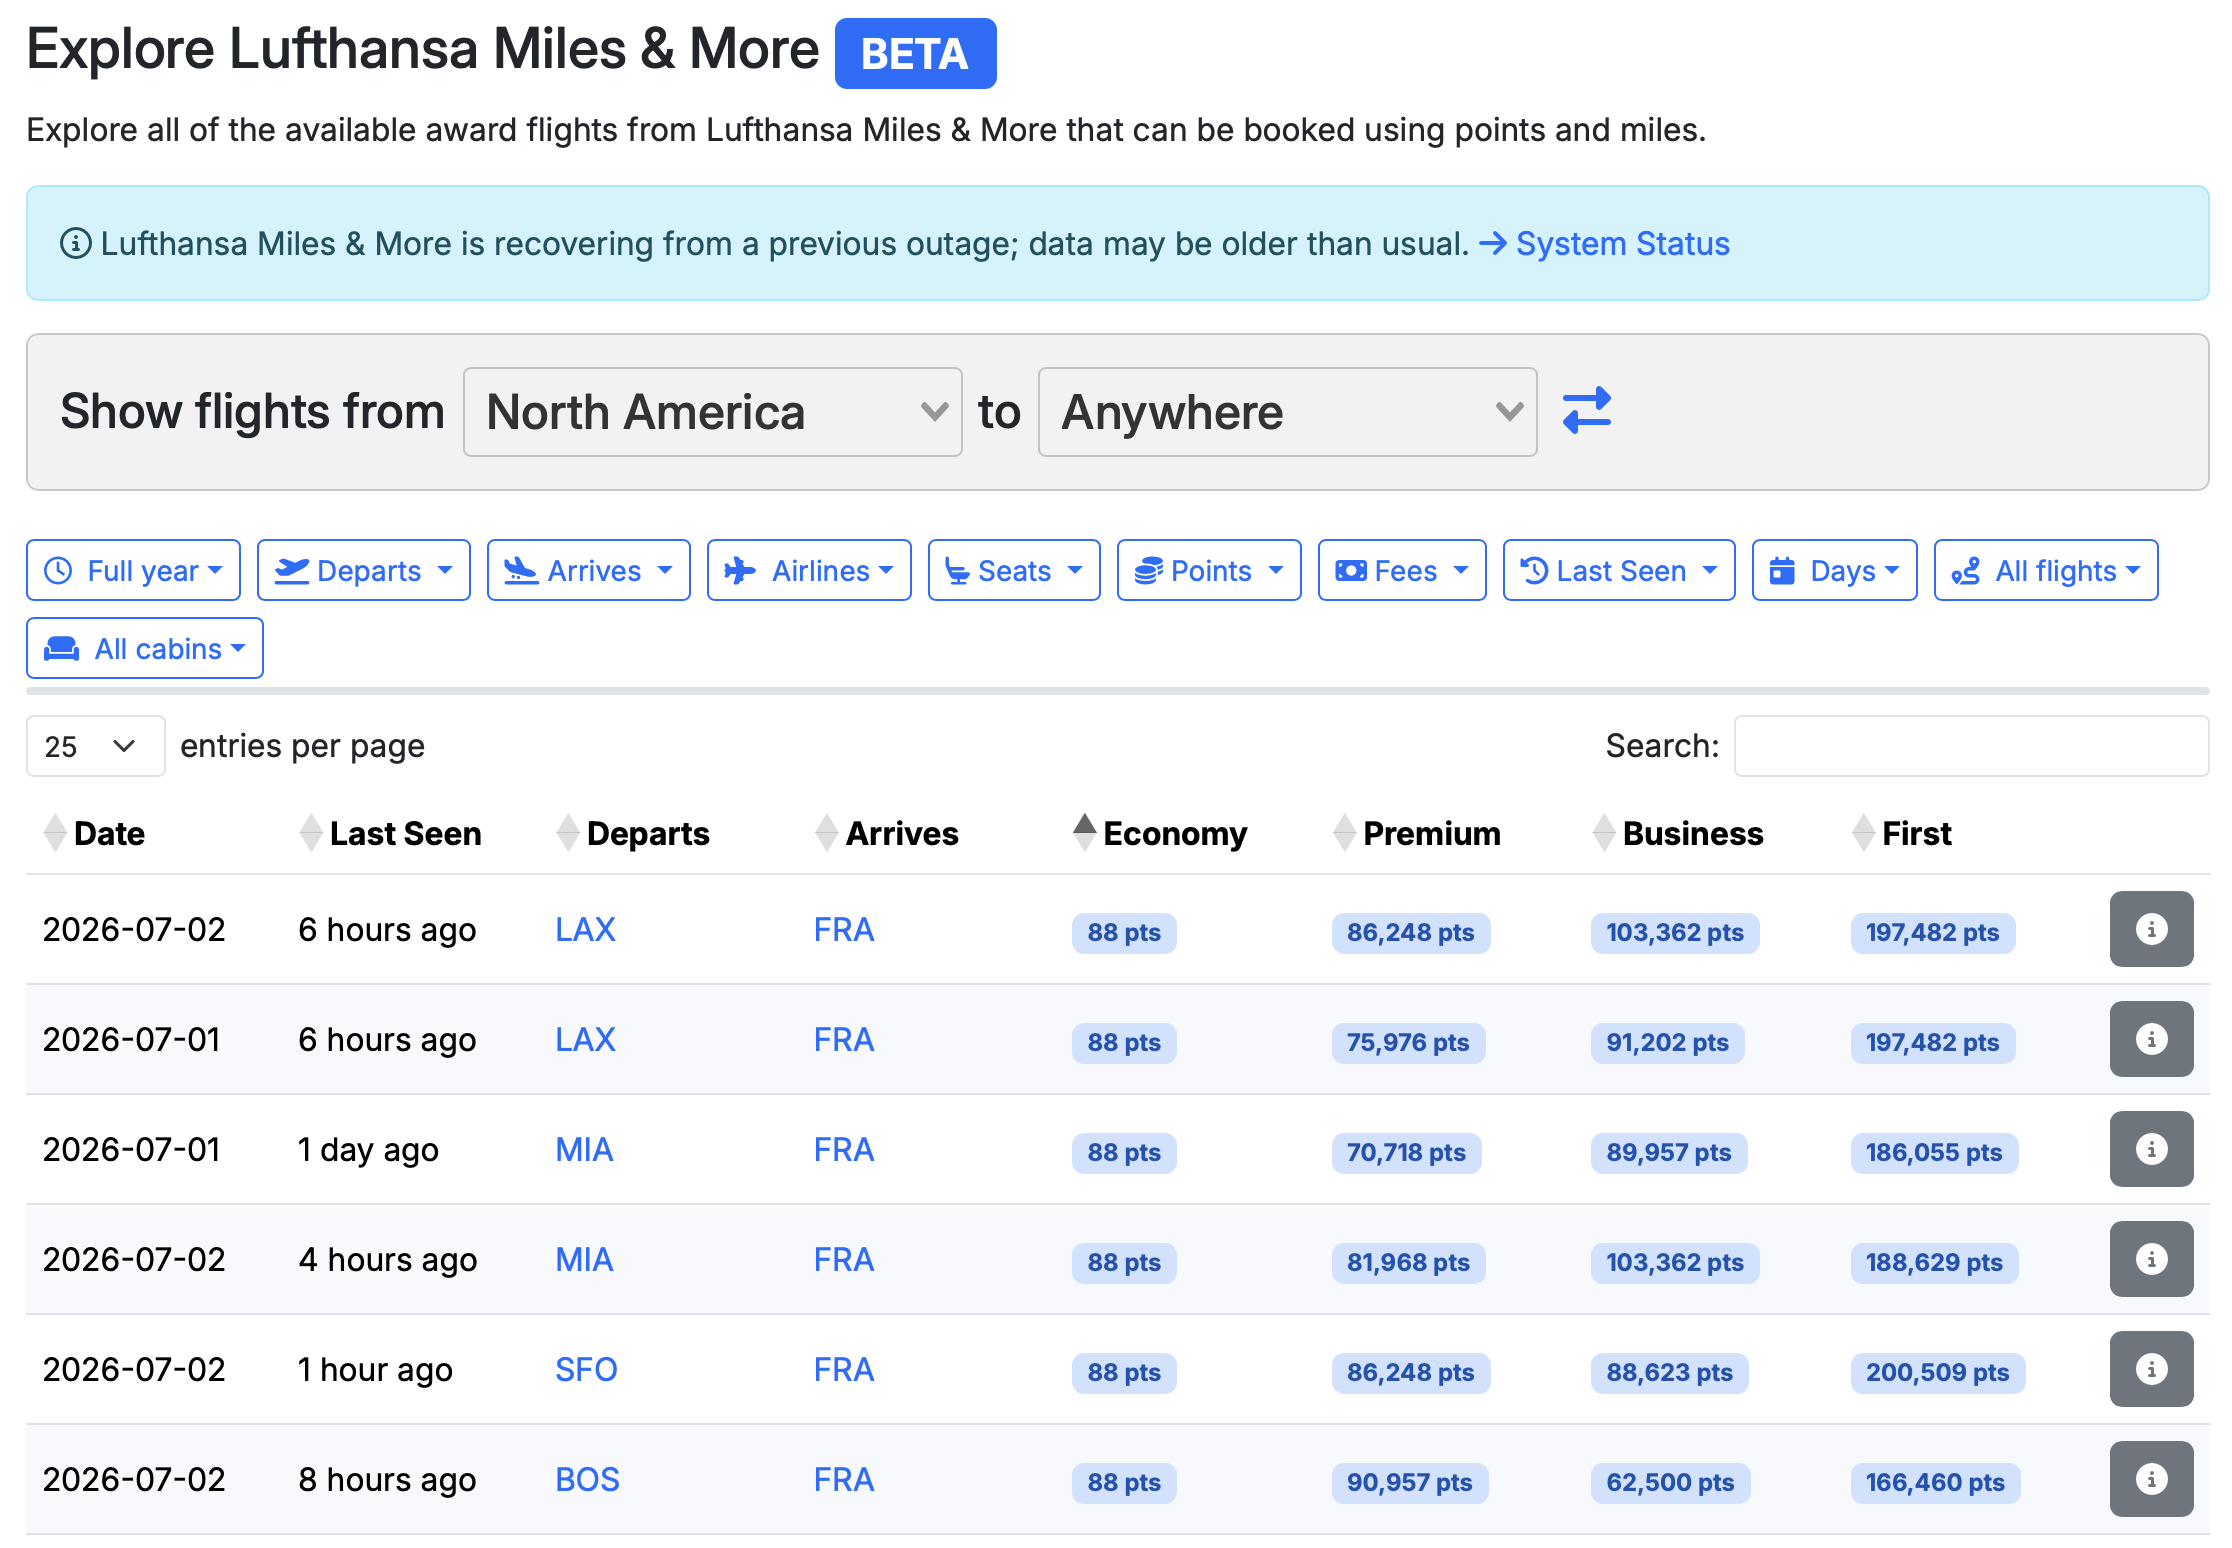The width and height of the screenshot is (2232, 1548).
Task: Open LAX link in 2026-07-02 row
Action: pyautogui.click(x=585, y=929)
